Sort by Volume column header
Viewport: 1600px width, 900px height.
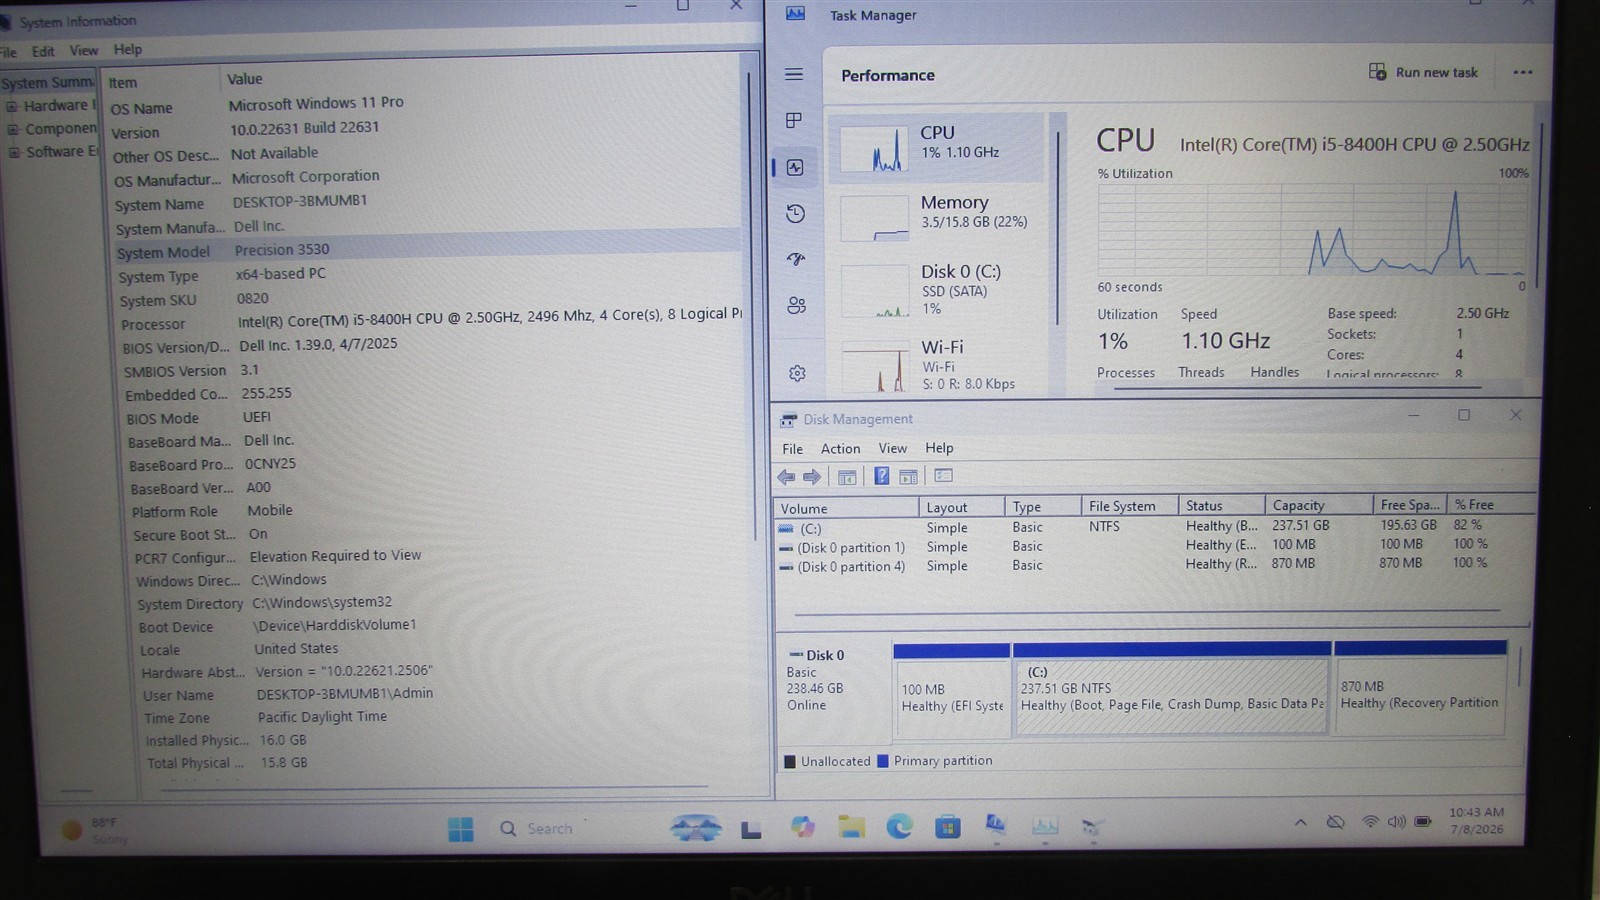click(846, 508)
